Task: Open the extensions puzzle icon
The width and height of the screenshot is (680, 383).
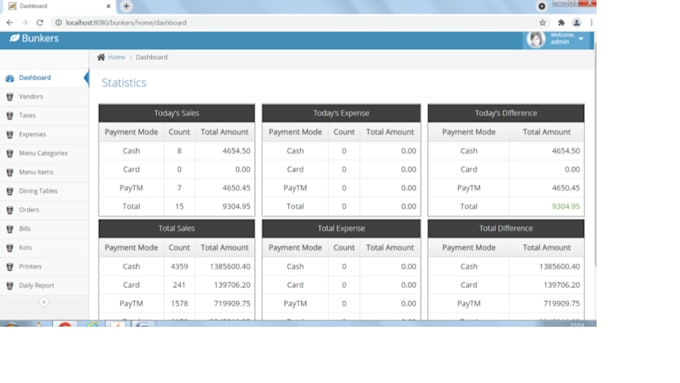Action: pos(561,23)
